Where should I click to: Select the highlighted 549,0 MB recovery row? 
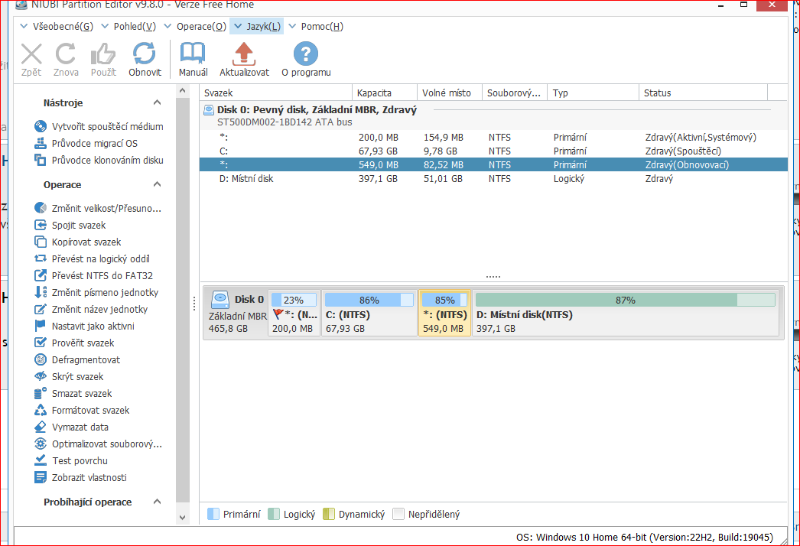(x=493, y=165)
